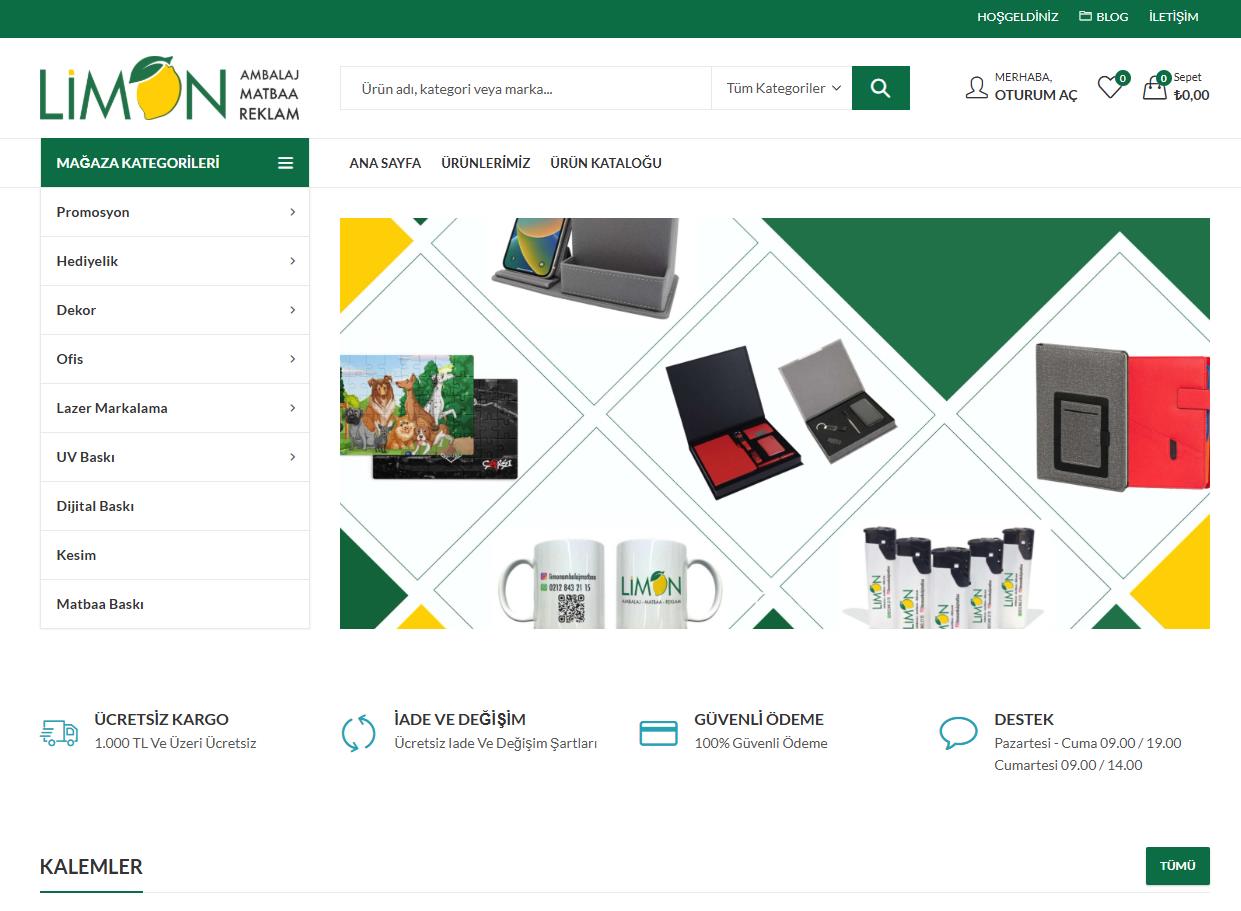Open the Ürün Kataloğu menu item
The width and height of the screenshot is (1241, 911).
(x=606, y=163)
